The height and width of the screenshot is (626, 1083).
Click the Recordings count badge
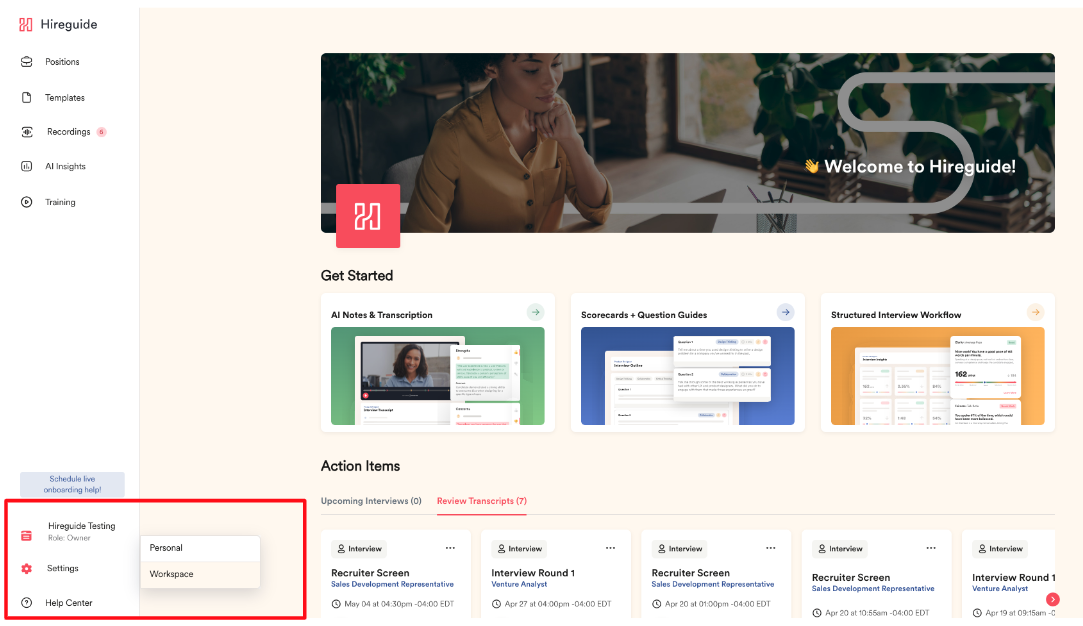[102, 132]
